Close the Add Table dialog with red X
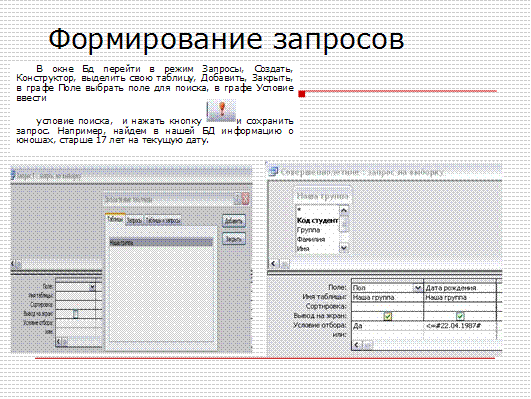Image resolution: width=531 pixels, height=399 pixels. 246,199
